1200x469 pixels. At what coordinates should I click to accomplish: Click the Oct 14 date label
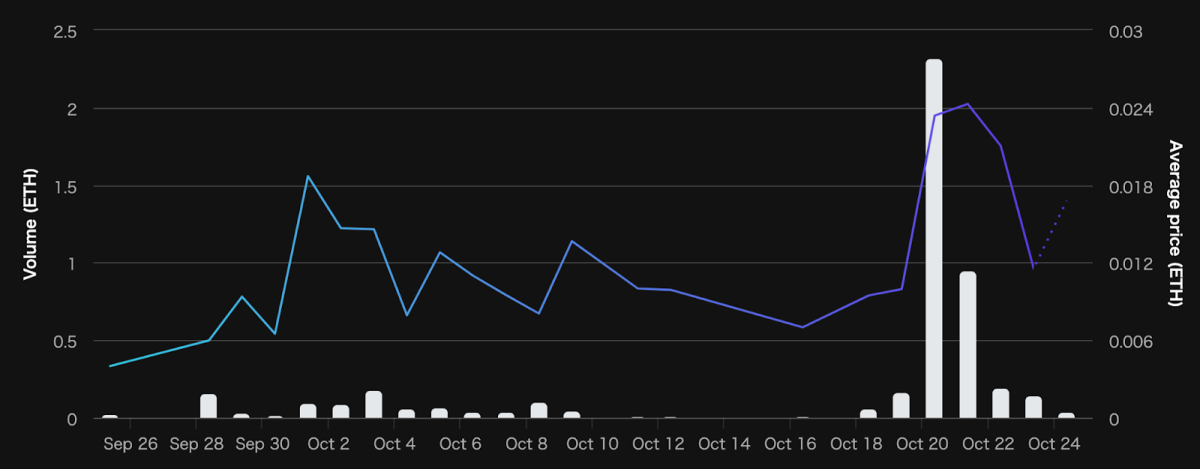tap(724, 444)
